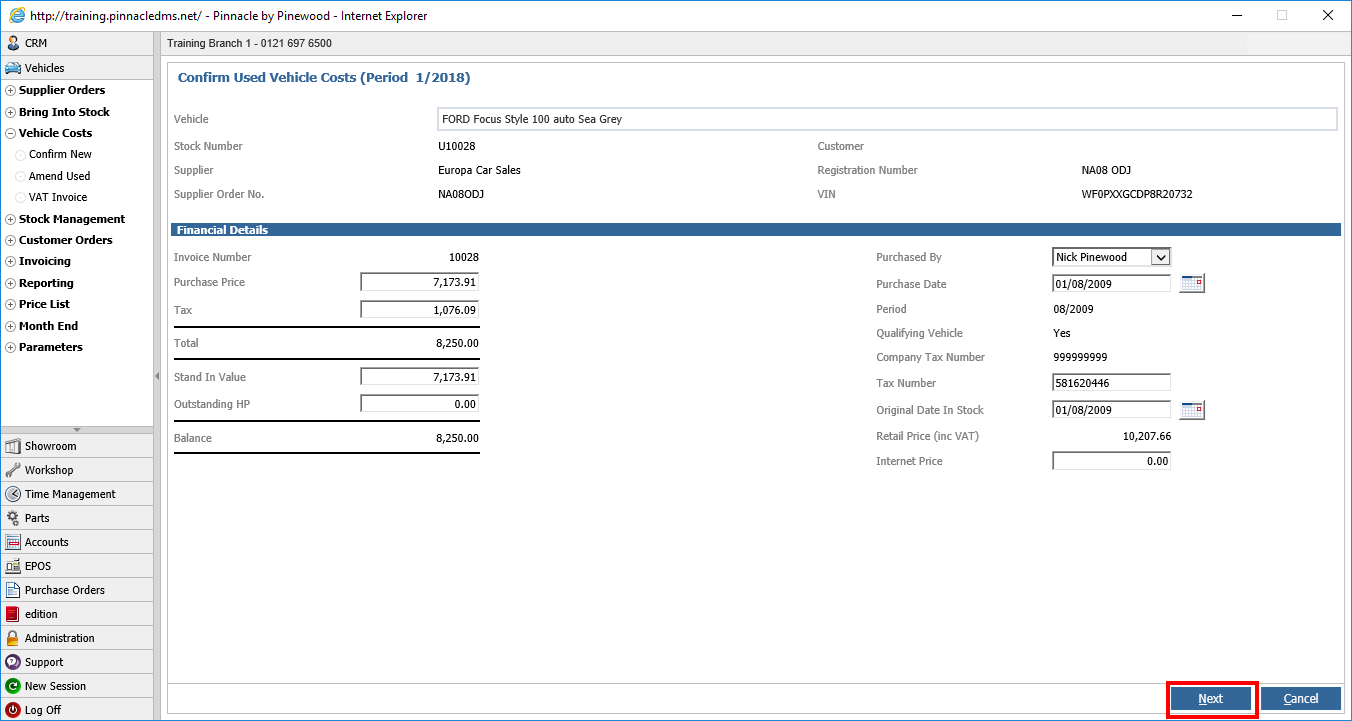Click the Tax amount input field
The height and width of the screenshot is (721, 1352).
click(x=420, y=310)
